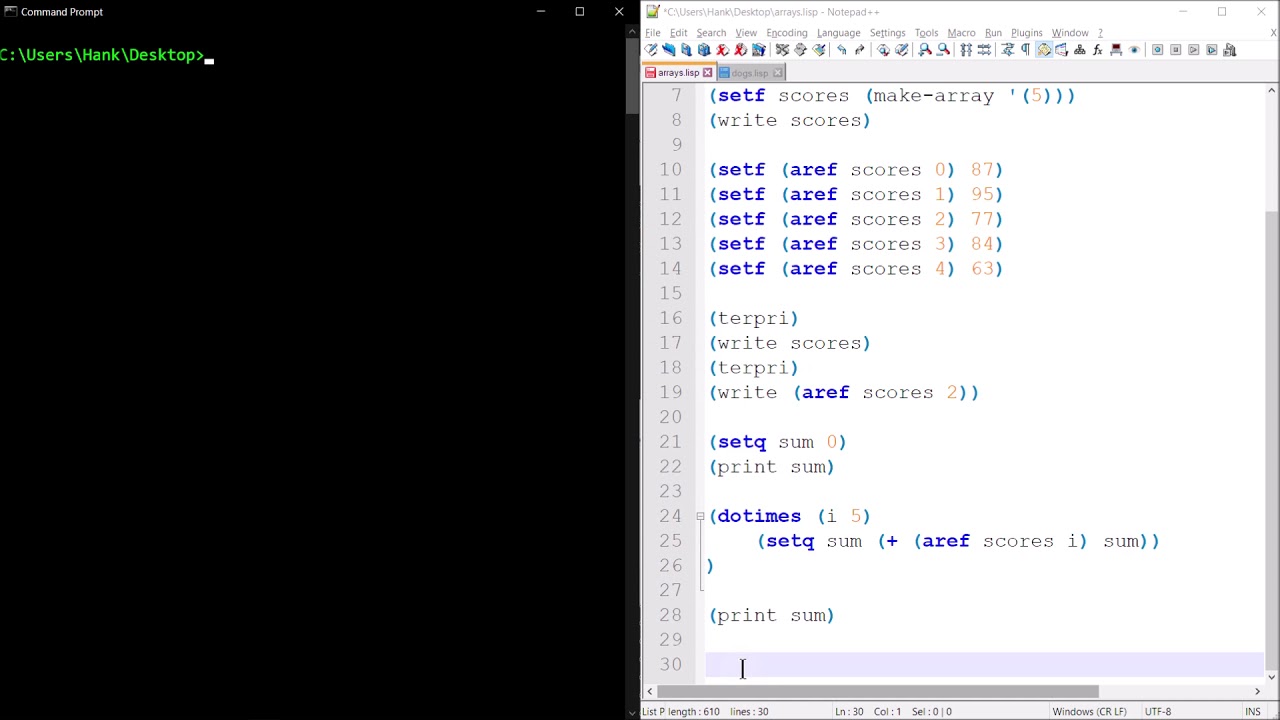Open the View menu
The height and width of the screenshot is (720, 1280).
click(x=746, y=33)
